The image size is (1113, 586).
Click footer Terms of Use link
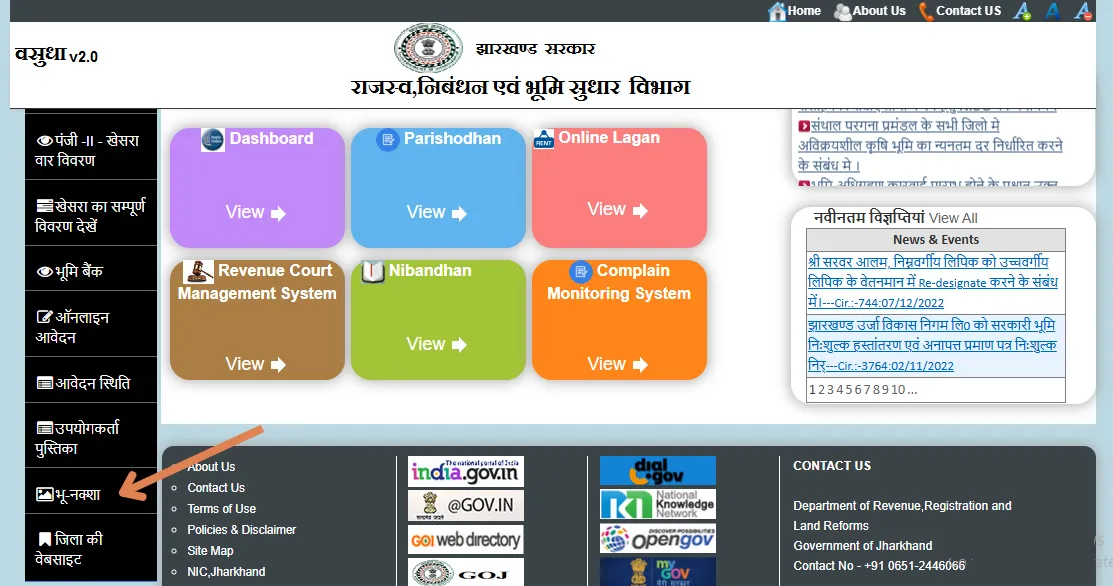pyautogui.click(x=221, y=509)
